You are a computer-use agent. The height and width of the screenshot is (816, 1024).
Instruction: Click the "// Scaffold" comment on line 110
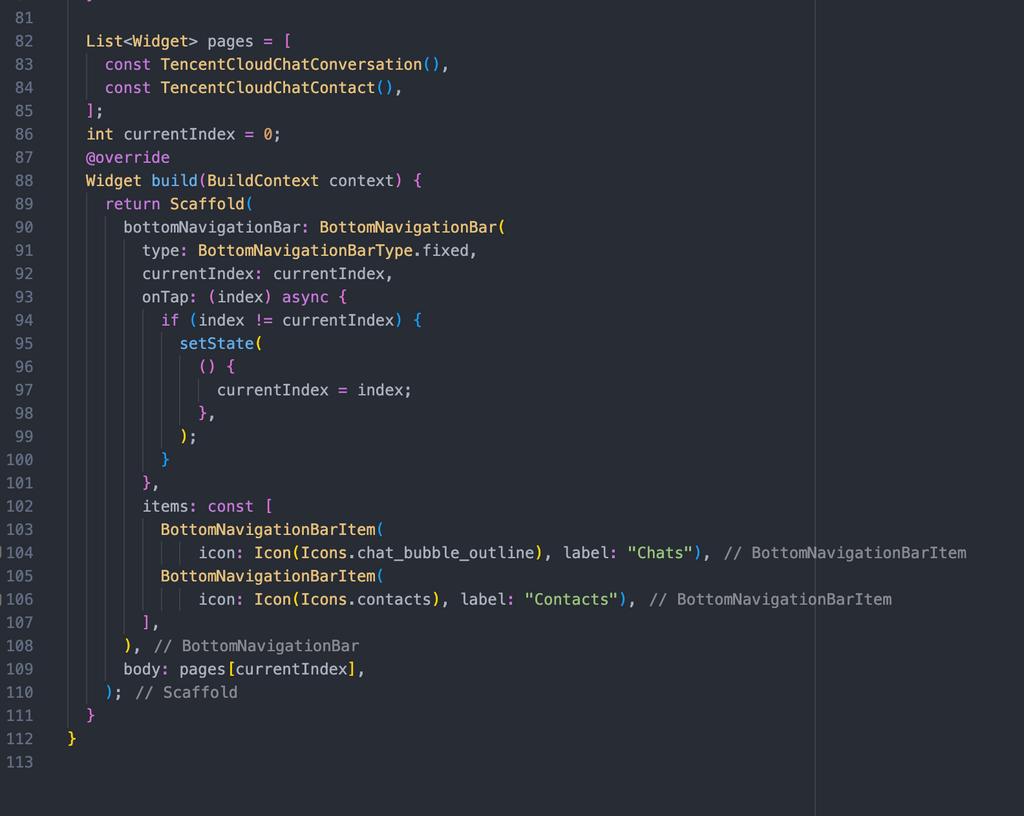186,693
